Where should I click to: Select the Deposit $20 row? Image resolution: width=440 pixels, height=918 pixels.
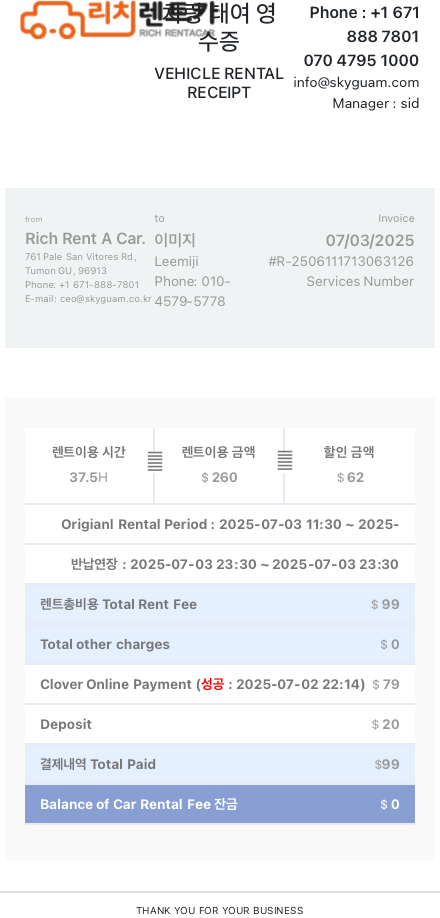click(220, 724)
